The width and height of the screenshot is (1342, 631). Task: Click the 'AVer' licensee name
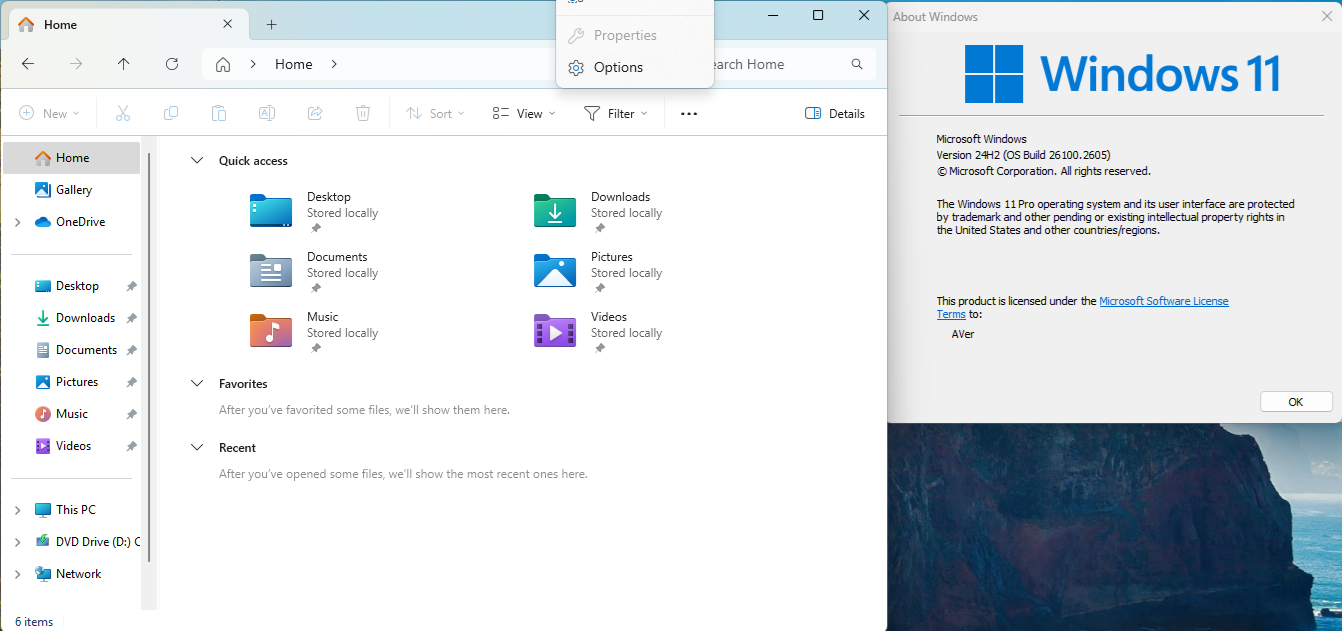click(x=963, y=334)
